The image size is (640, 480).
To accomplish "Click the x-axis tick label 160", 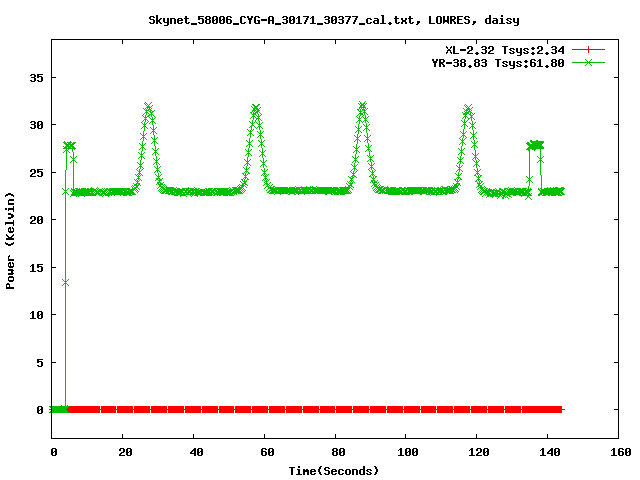I will [621, 452].
